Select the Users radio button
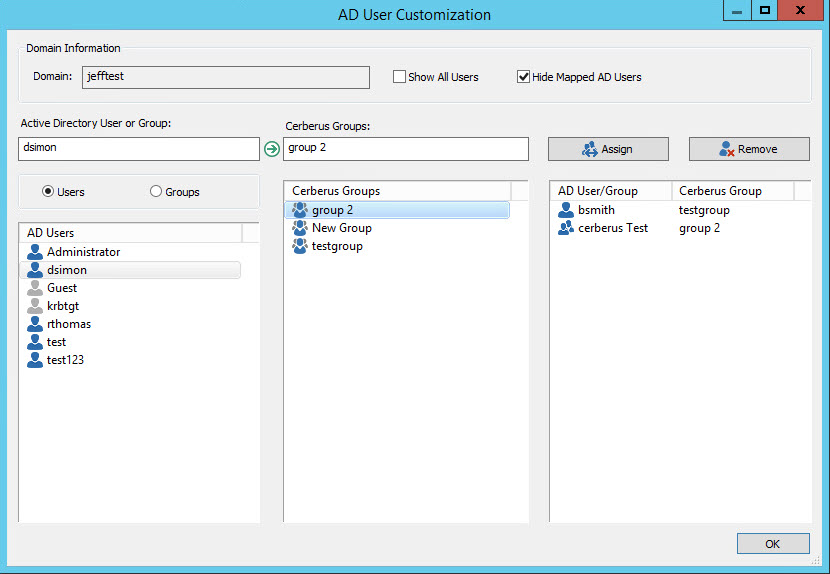The height and width of the screenshot is (574, 830). 48,191
